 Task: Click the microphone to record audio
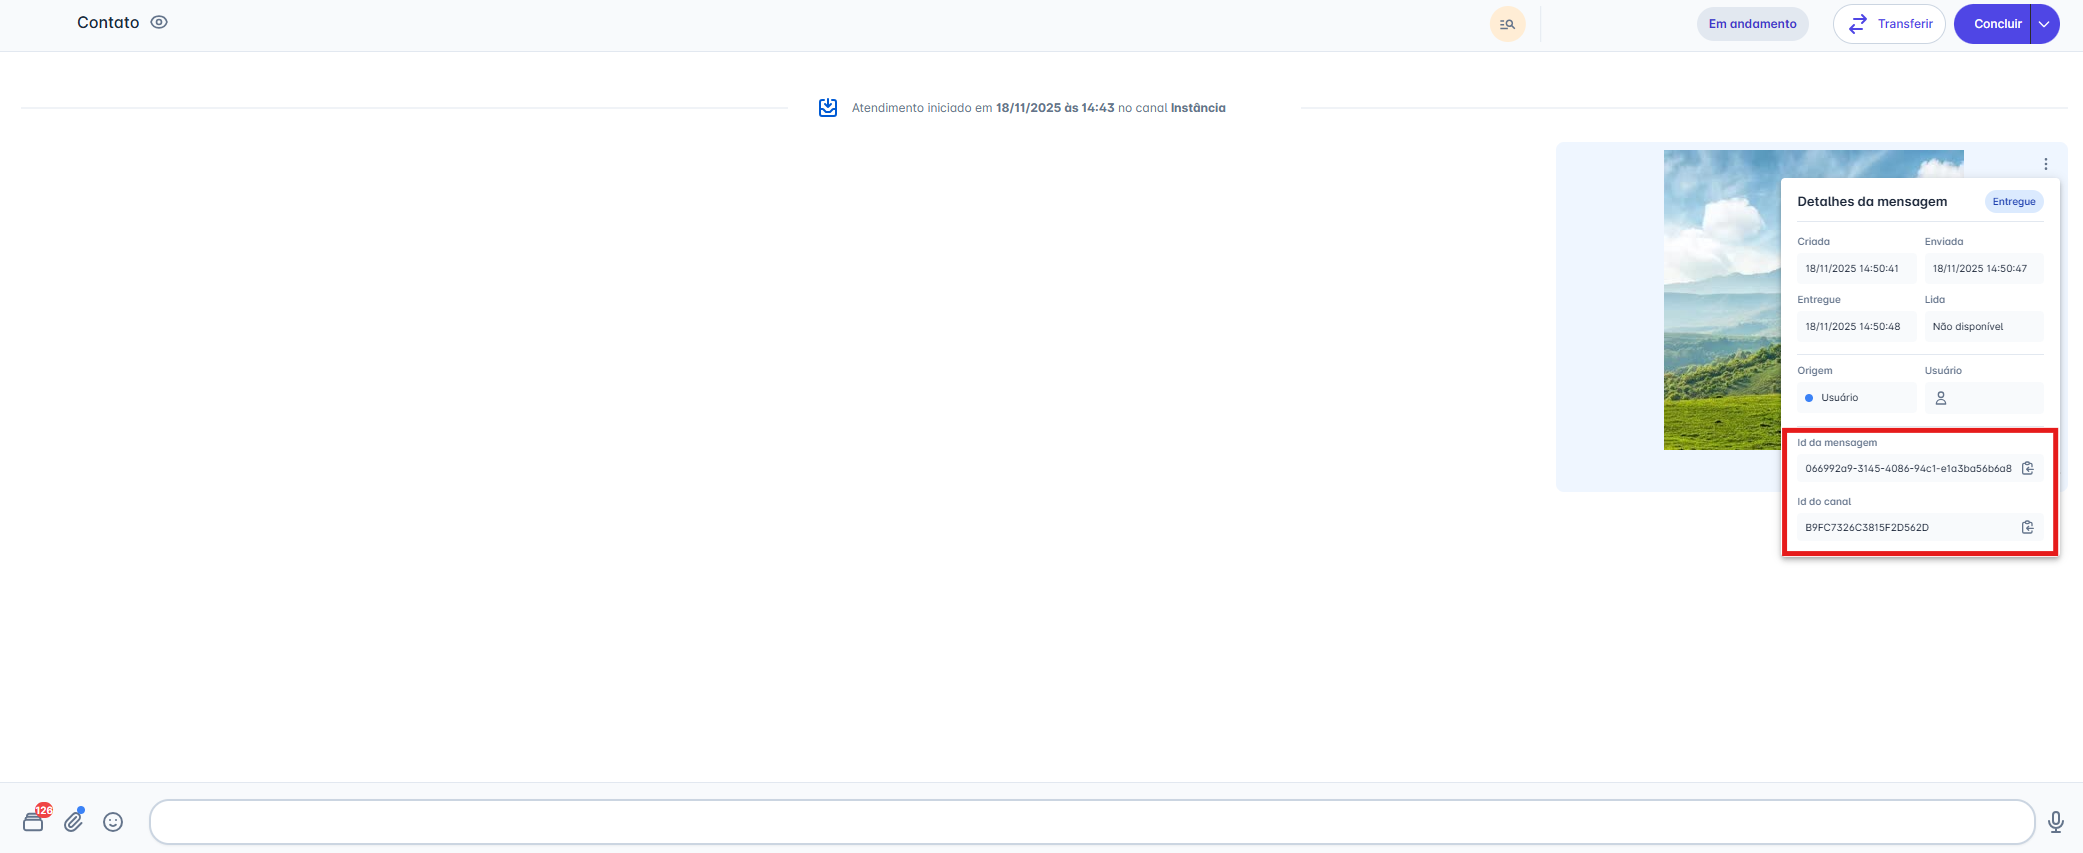(2055, 821)
